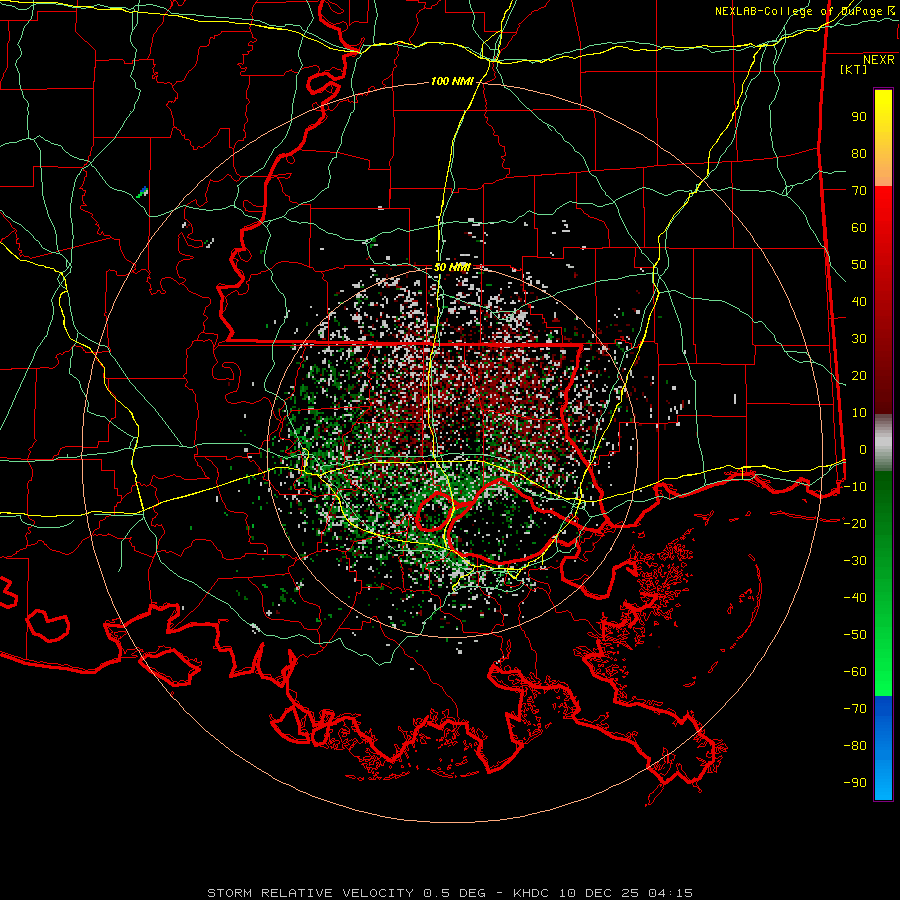
Task: Click the gray zero-velocity segment of color bar
Action: point(883,442)
